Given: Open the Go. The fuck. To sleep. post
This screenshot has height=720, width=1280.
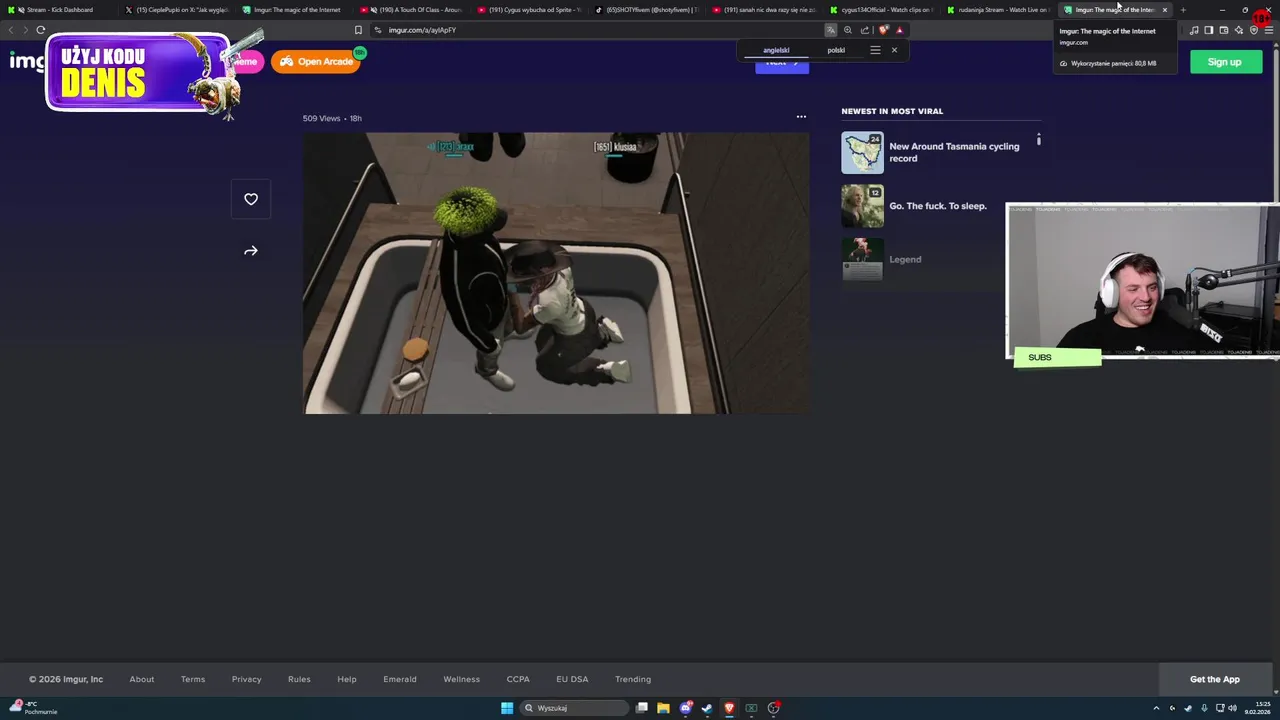Looking at the screenshot, I should coord(938,206).
